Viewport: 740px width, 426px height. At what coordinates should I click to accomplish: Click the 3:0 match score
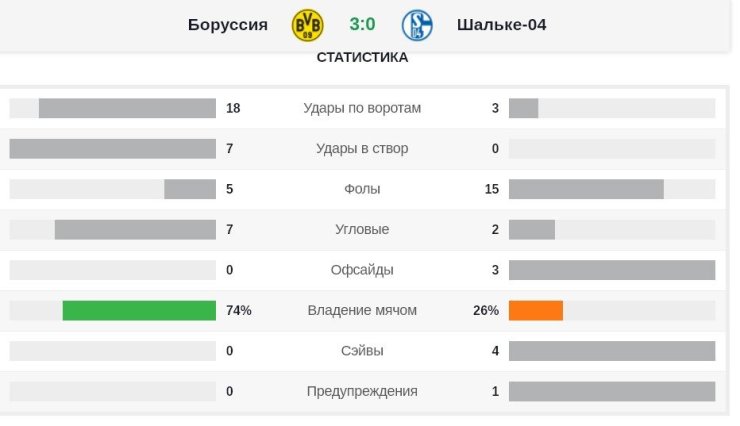click(362, 25)
